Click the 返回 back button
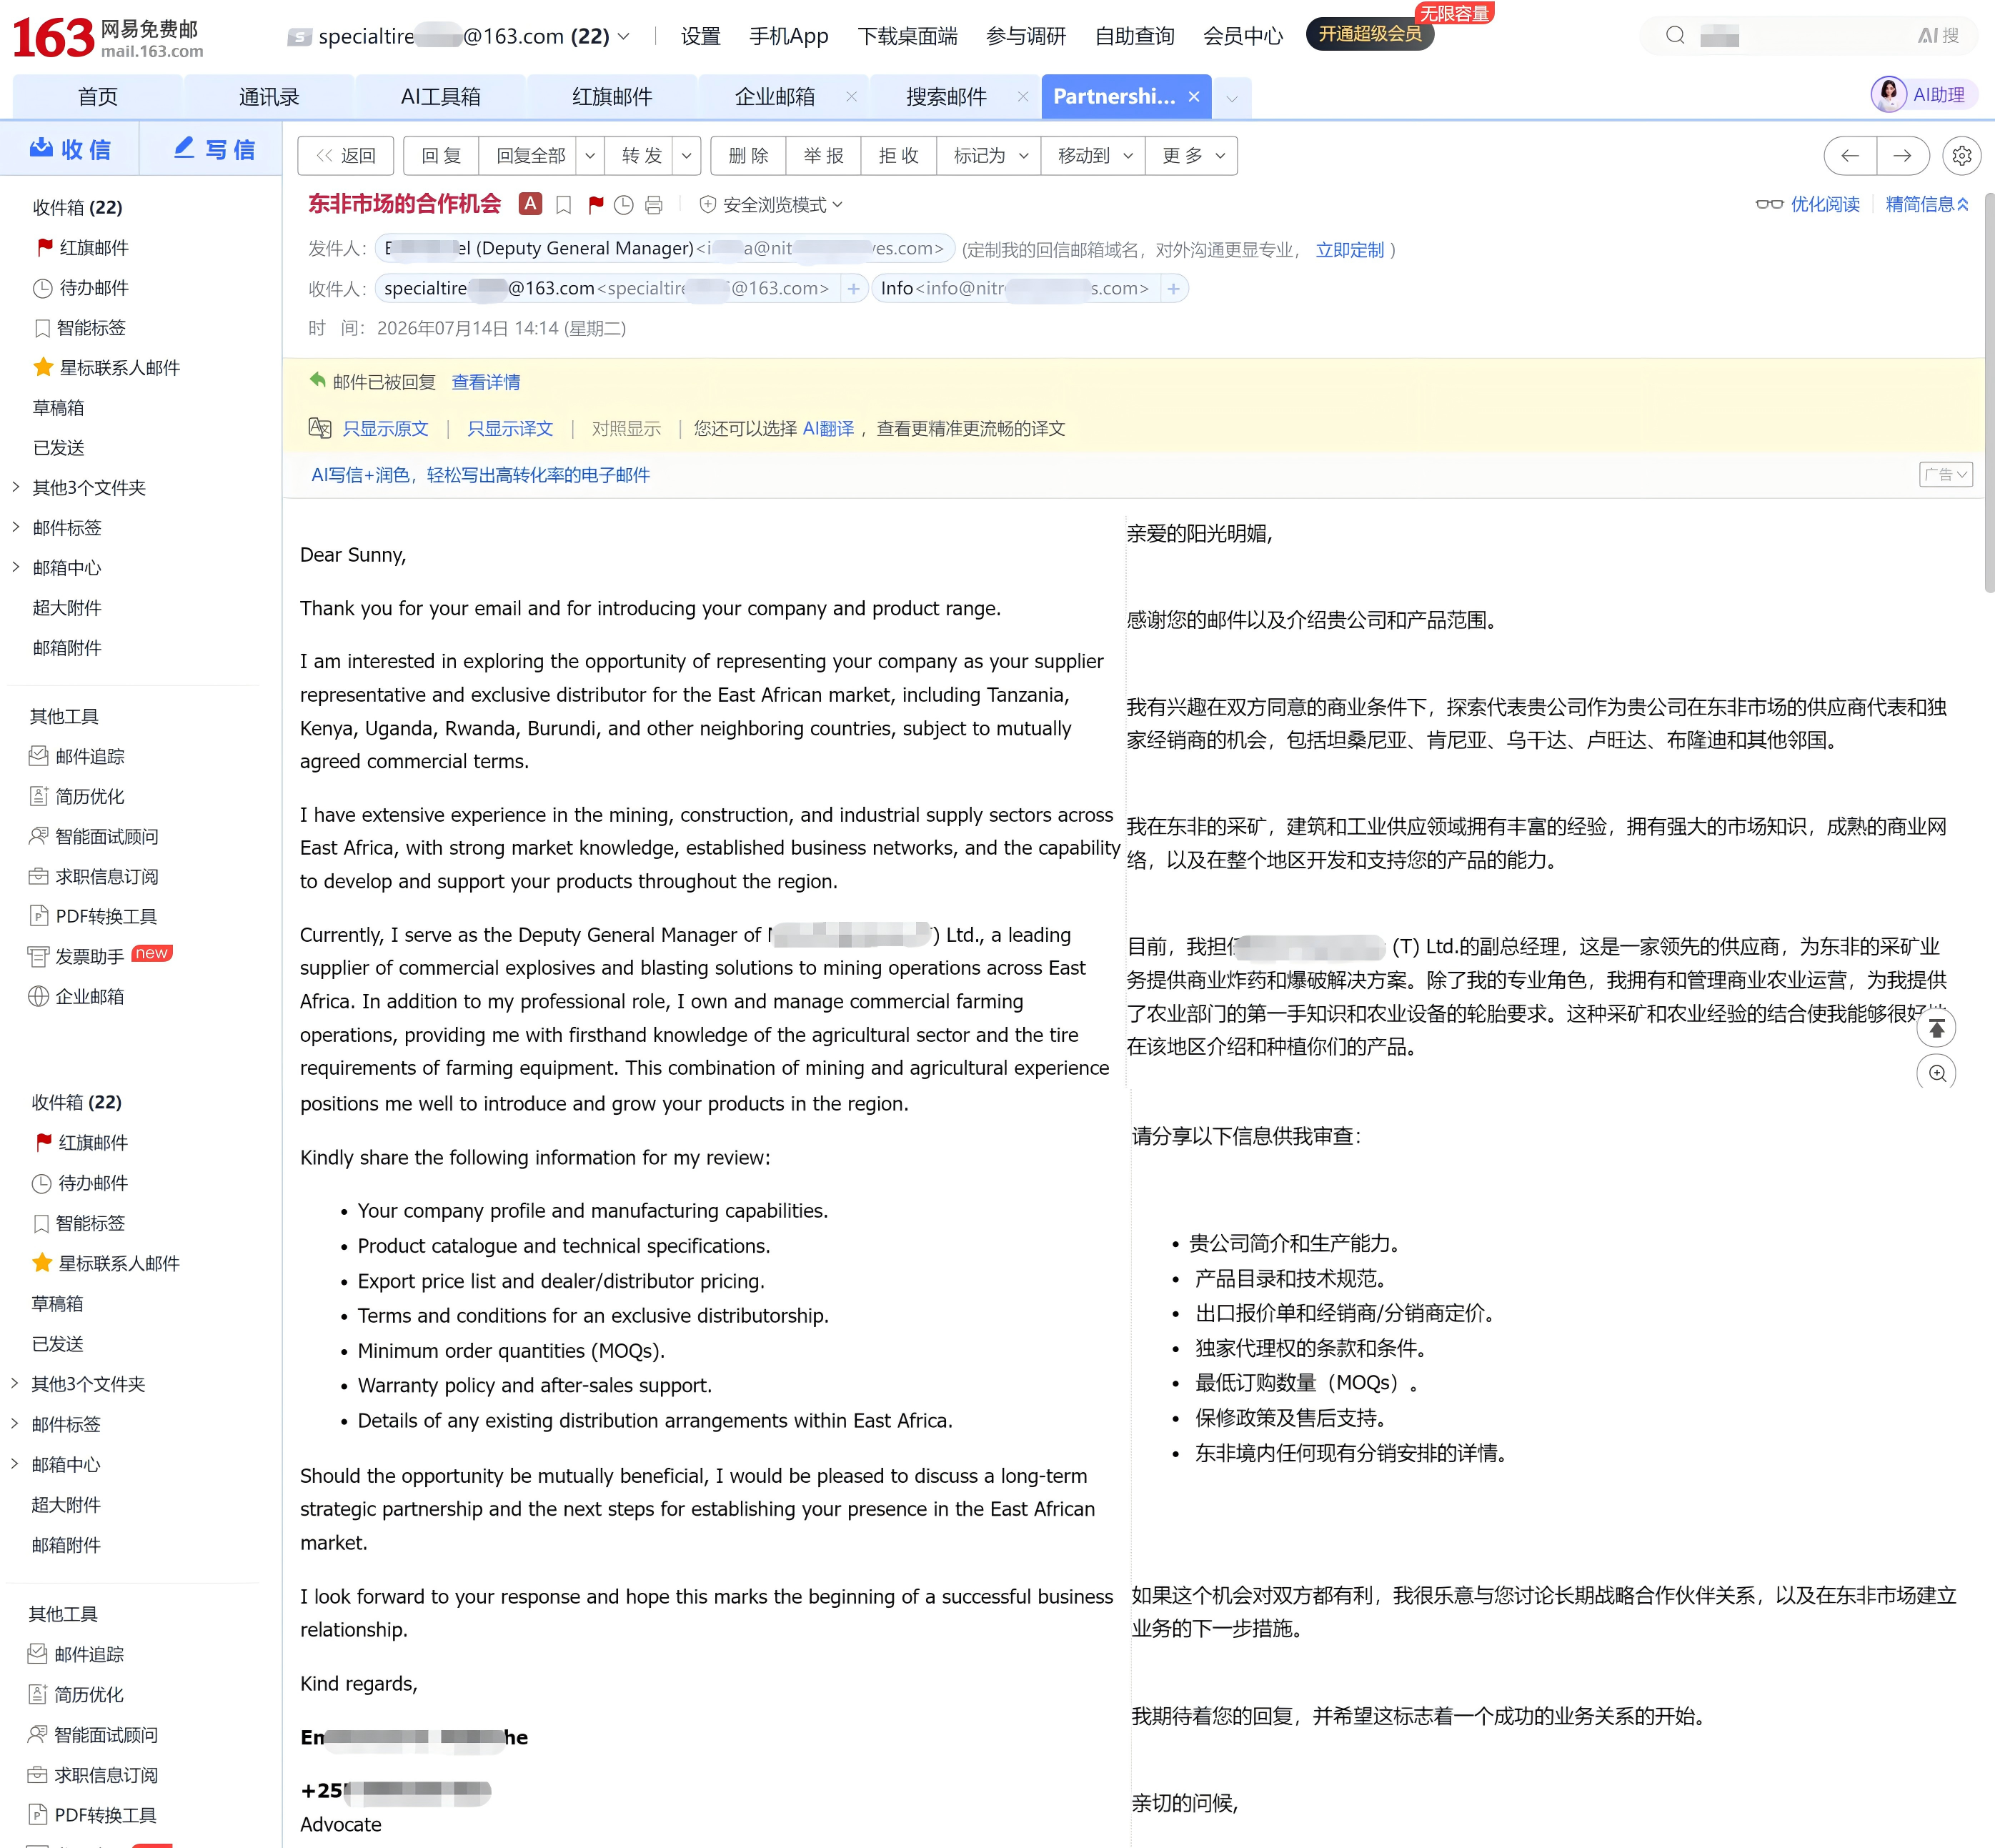Image resolution: width=1995 pixels, height=1848 pixels. [x=346, y=156]
